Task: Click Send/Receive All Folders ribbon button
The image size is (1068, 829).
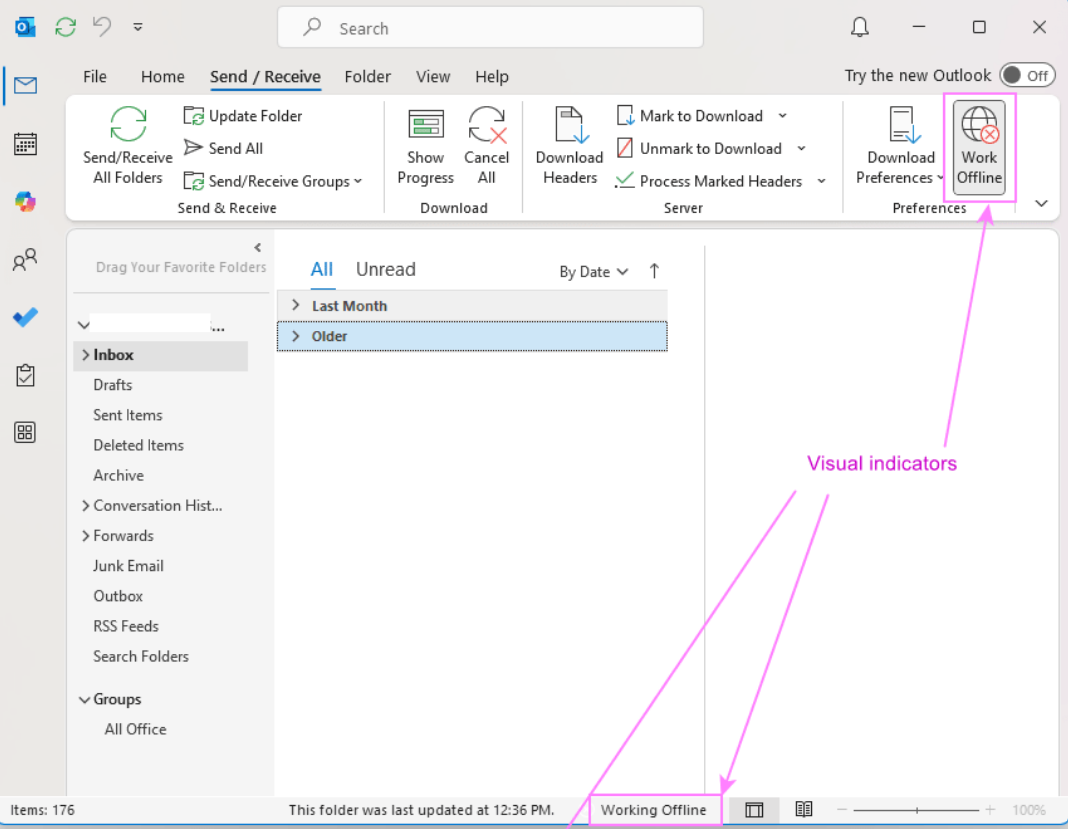Action: point(127,146)
